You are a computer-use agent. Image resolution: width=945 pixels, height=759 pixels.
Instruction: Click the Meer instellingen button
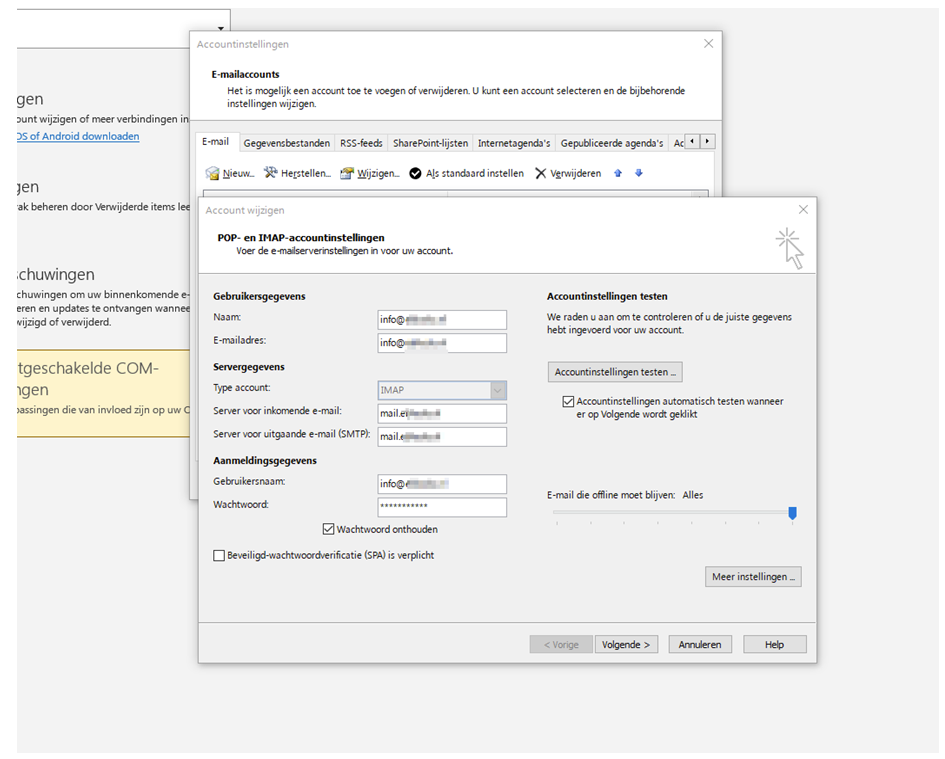click(753, 577)
